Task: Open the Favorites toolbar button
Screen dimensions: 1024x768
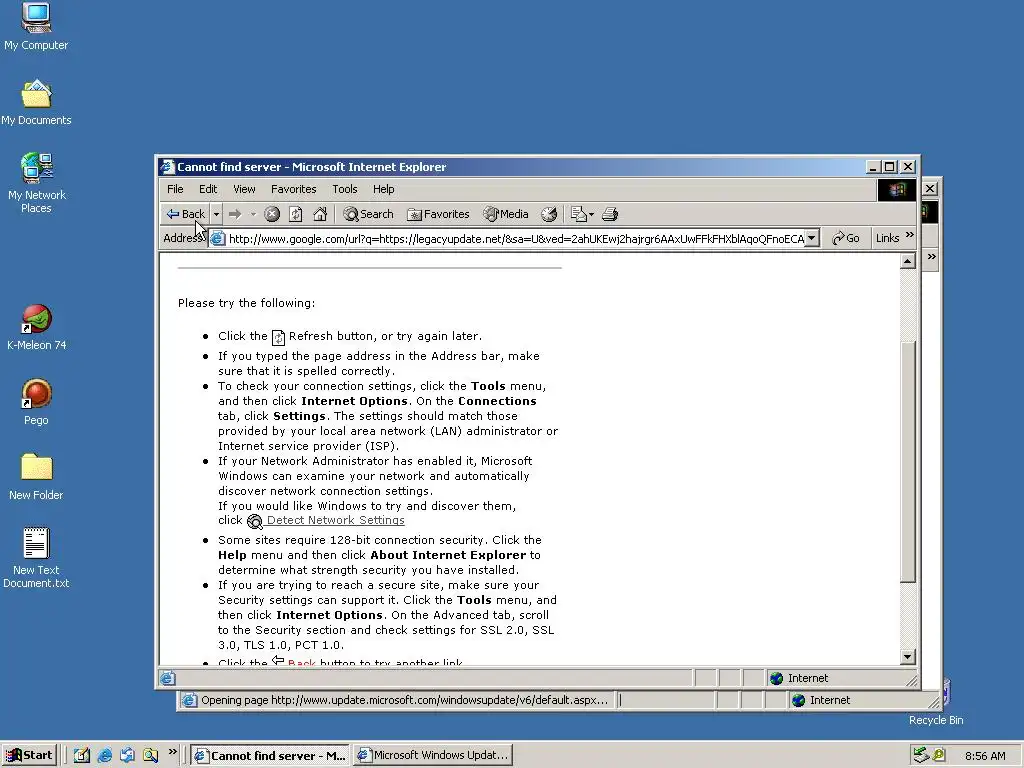Action: click(x=438, y=214)
